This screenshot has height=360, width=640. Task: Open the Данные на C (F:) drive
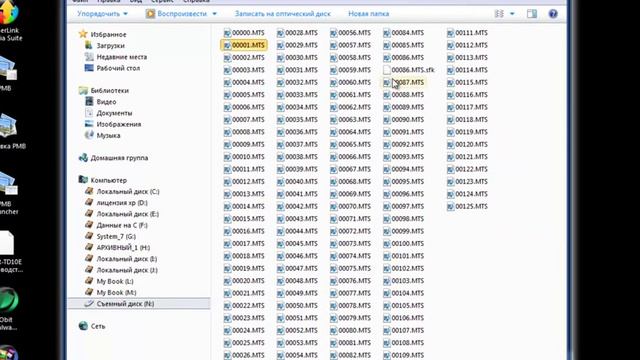point(122,225)
